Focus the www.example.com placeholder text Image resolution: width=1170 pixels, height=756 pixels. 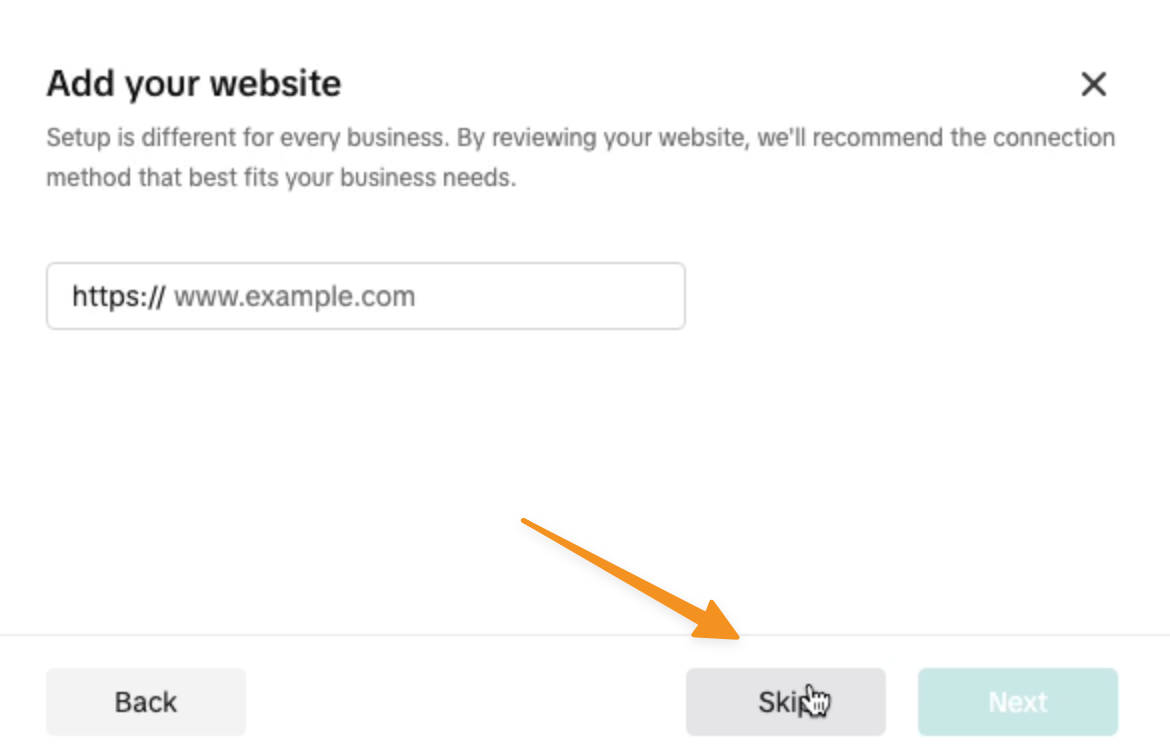[294, 297]
